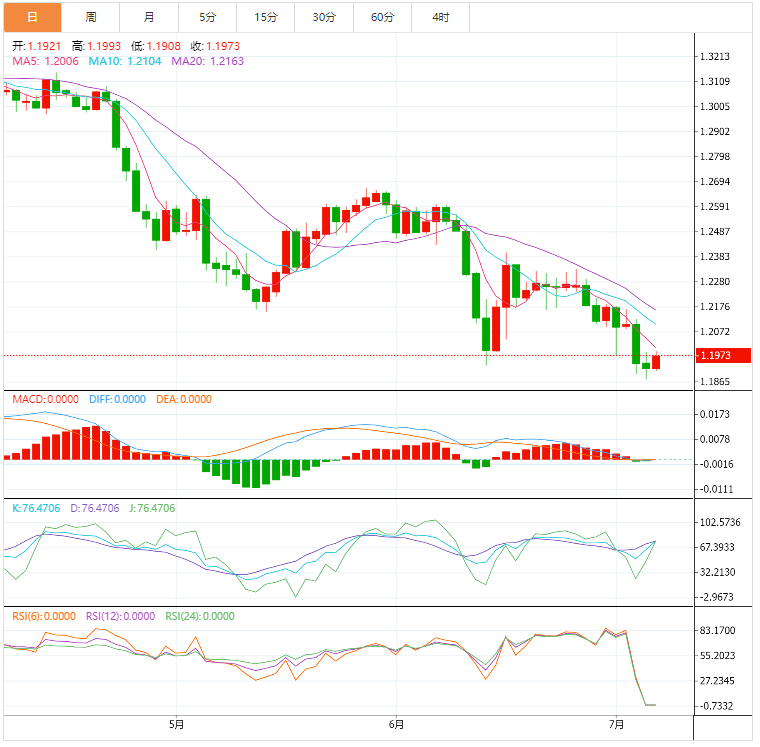Click the 高: 1.1993 high price value
The image size is (760, 747).
(x=96, y=46)
